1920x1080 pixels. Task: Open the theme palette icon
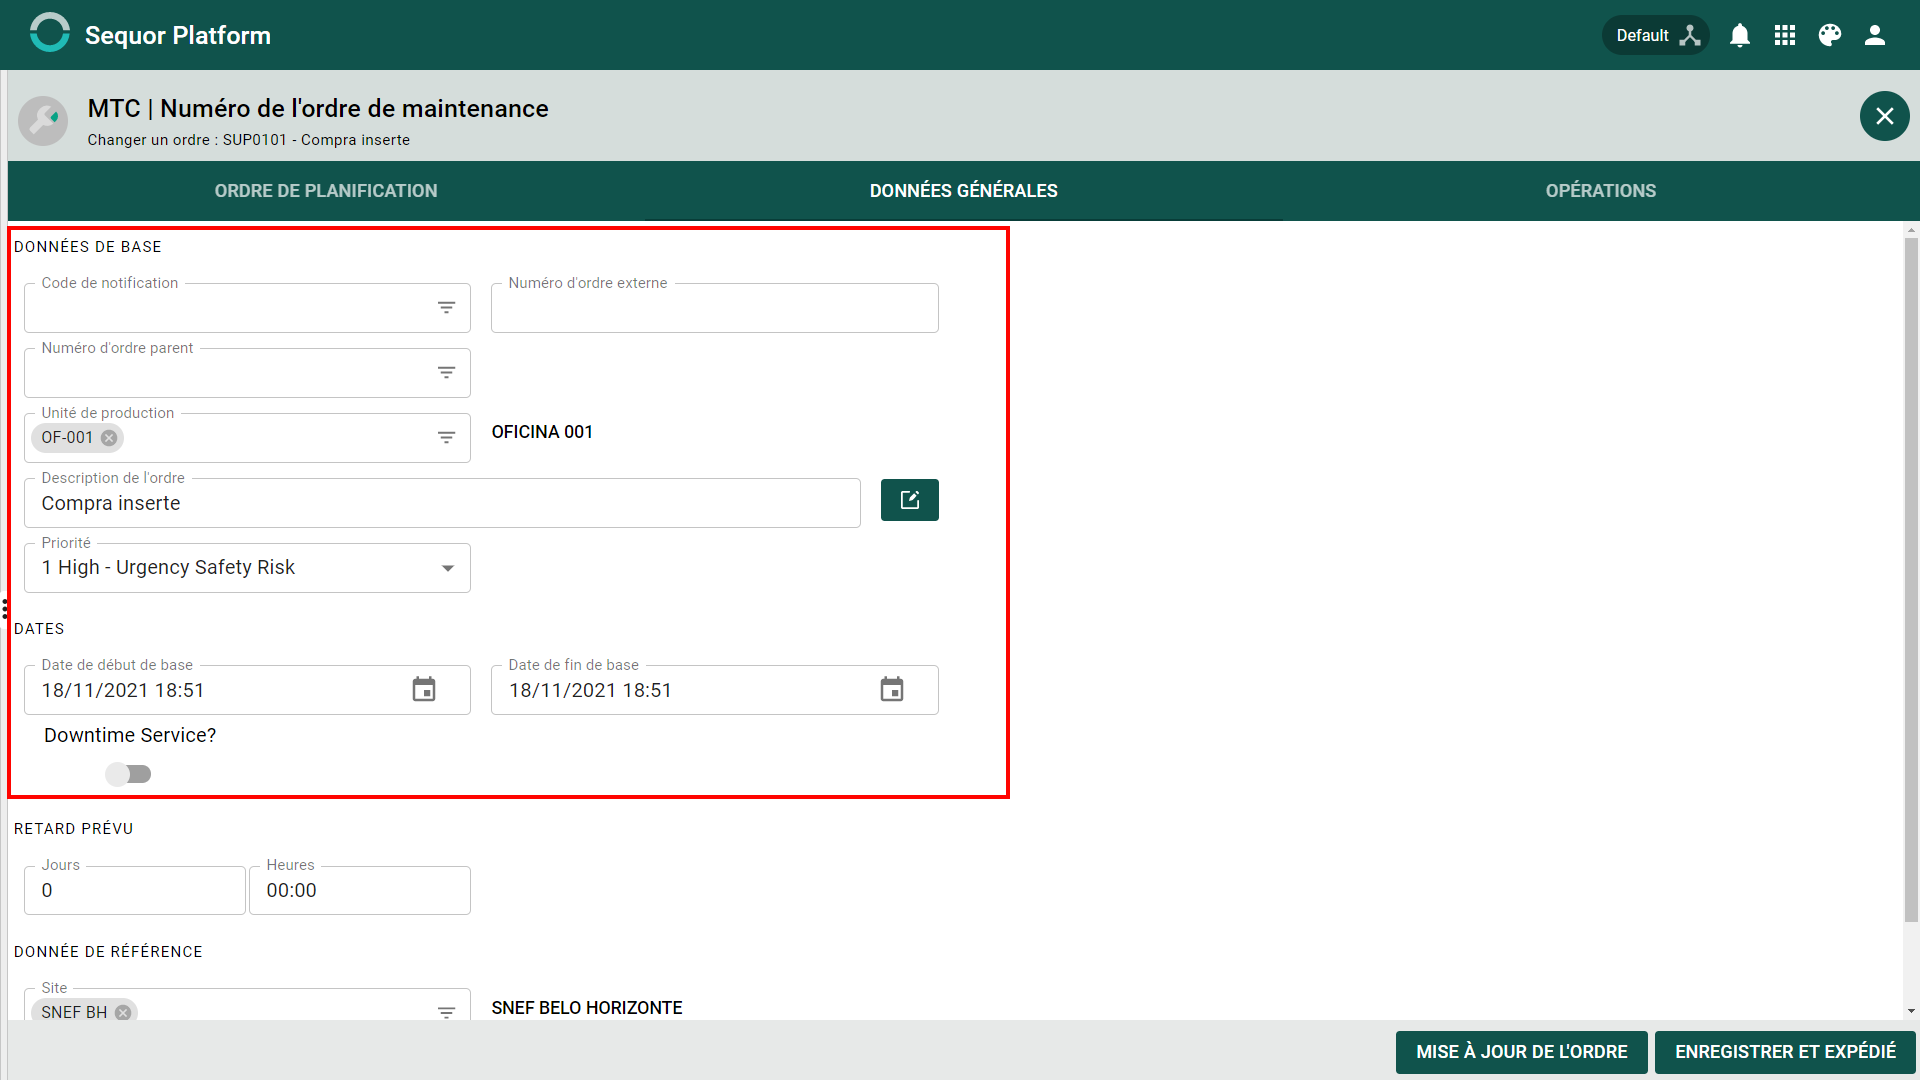coord(1830,35)
